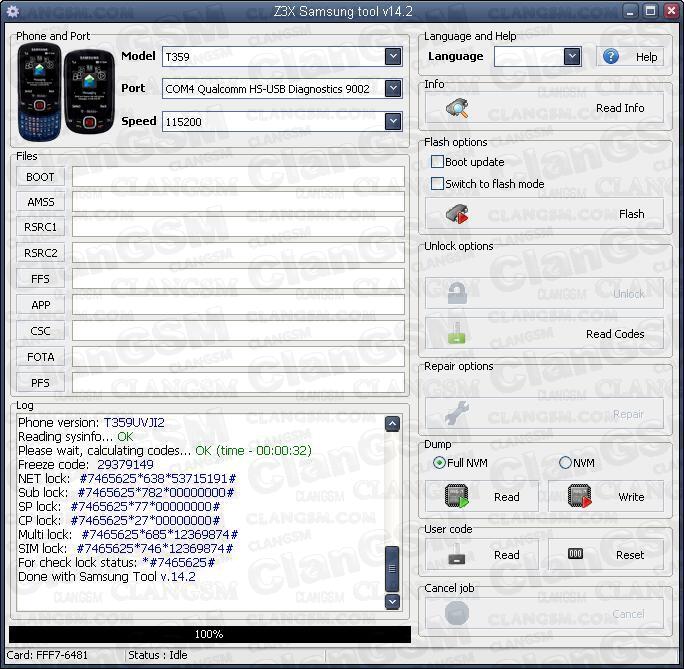
Task: Click the APP file button
Action: (x=40, y=305)
